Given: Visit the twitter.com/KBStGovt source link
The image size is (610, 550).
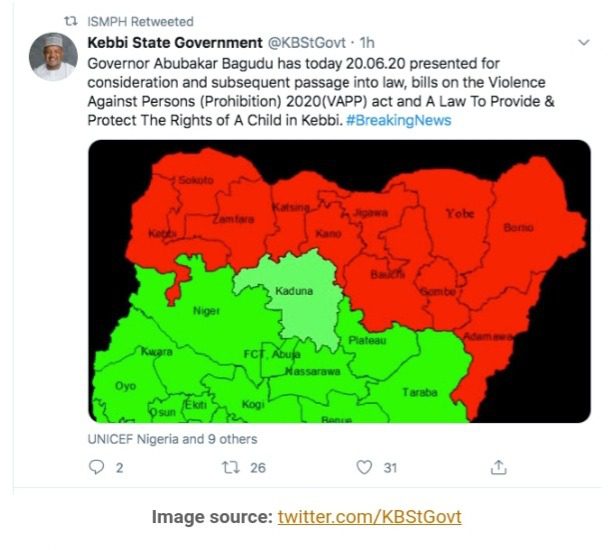Looking at the screenshot, I should coord(369,517).
